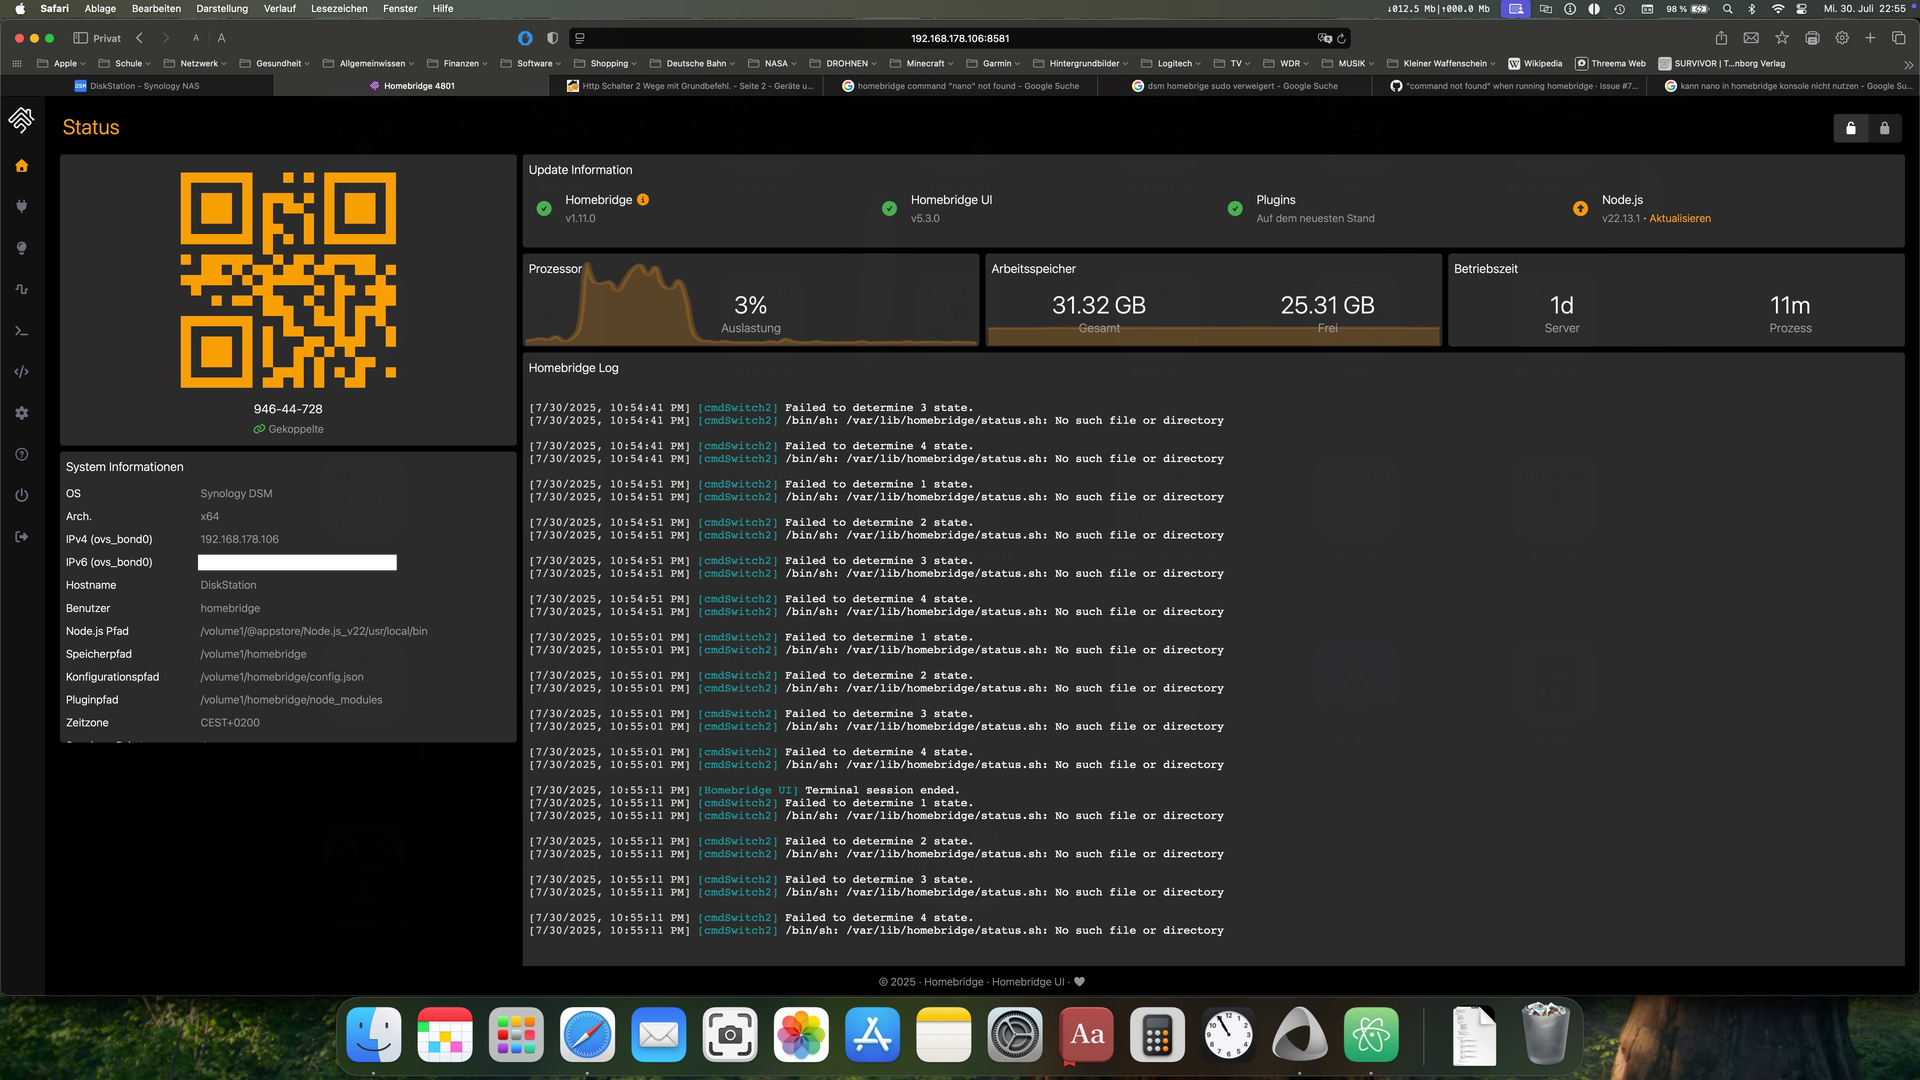1920x1080 pixels.
Task: Click the logout icon in the sidebar
Action: pos(21,537)
